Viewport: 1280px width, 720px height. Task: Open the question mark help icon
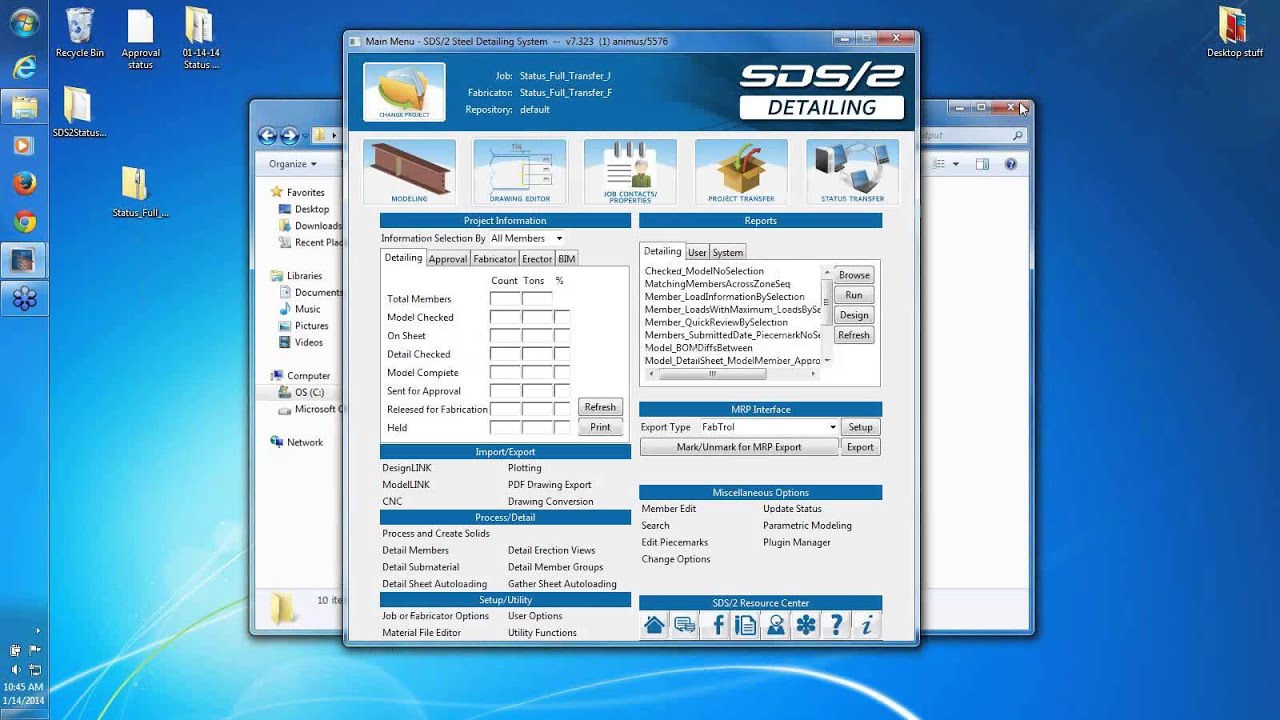(x=836, y=625)
